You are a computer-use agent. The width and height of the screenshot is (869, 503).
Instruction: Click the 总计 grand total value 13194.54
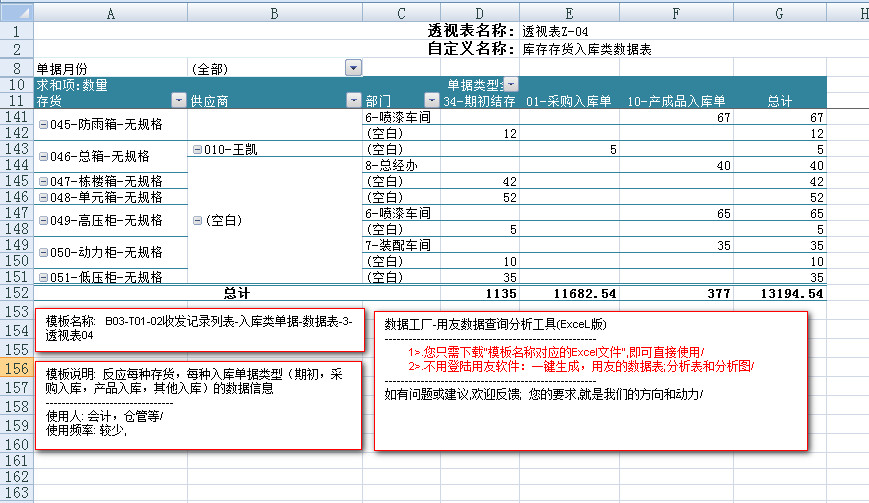[x=779, y=294]
